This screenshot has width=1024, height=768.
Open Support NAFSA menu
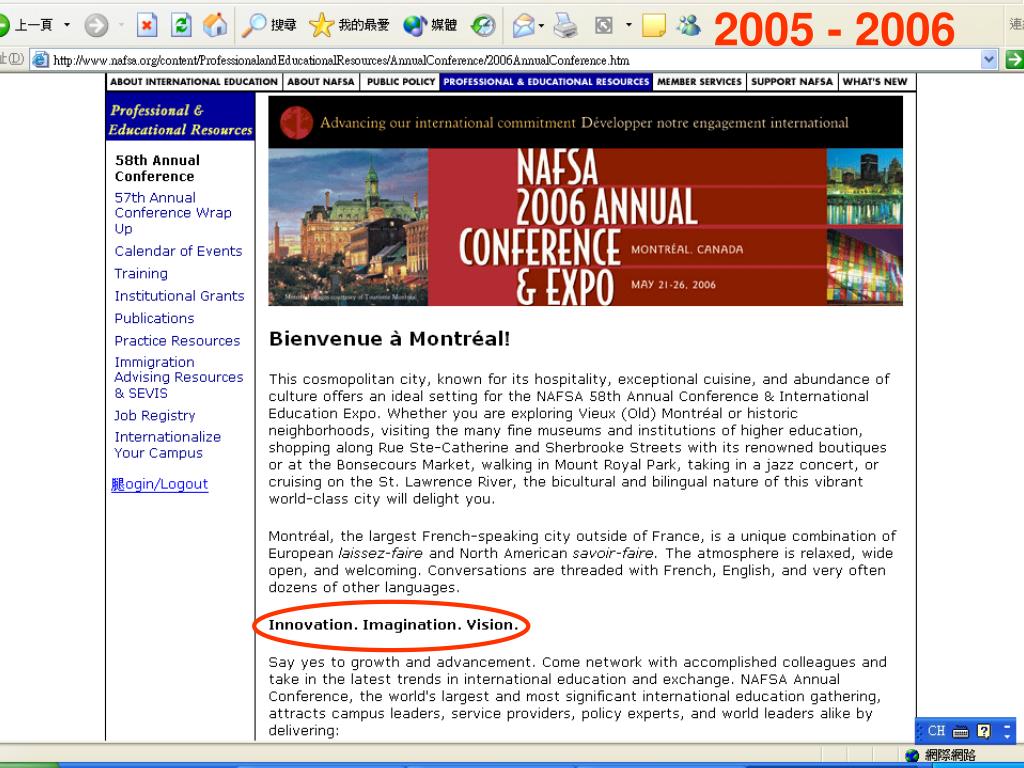point(792,82)
